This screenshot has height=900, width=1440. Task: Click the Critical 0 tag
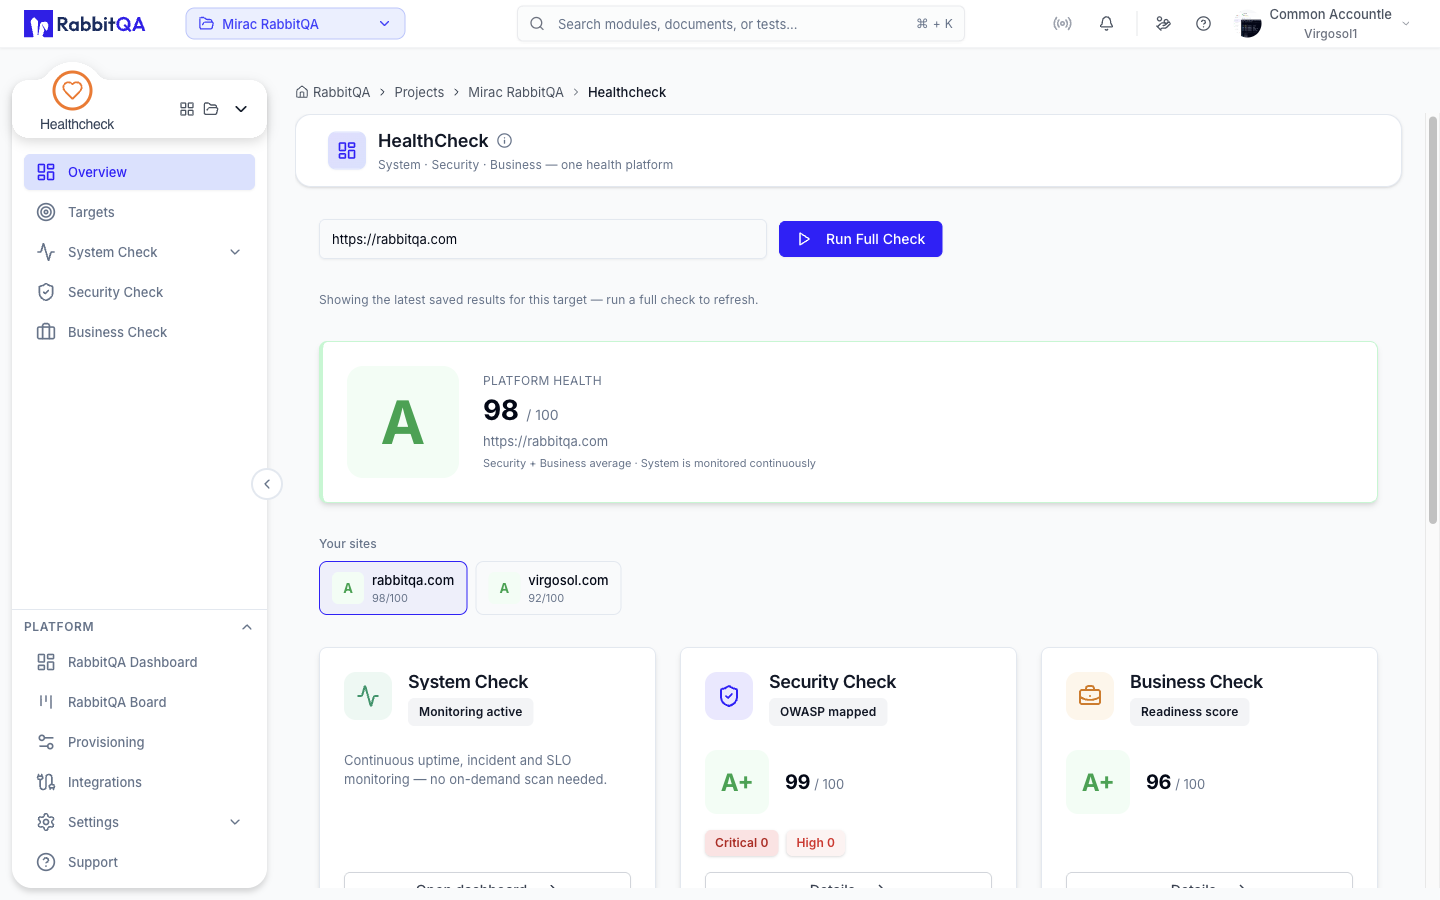[x=742, y=843]
